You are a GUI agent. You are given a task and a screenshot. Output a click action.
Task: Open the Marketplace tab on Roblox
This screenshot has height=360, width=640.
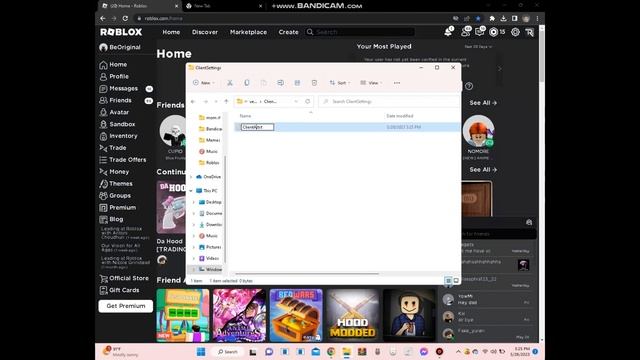coord(248,32)
